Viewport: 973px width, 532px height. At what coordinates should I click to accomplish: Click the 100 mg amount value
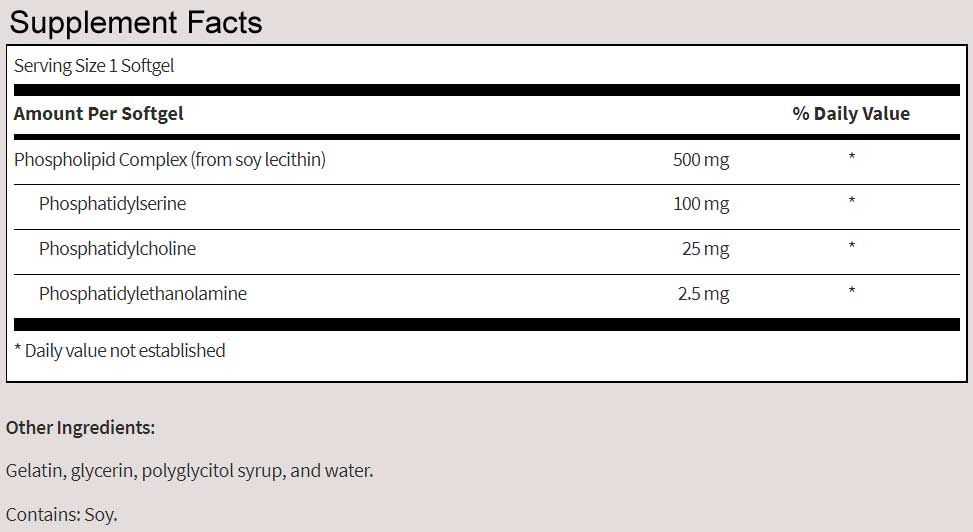[x=701, y=204]
